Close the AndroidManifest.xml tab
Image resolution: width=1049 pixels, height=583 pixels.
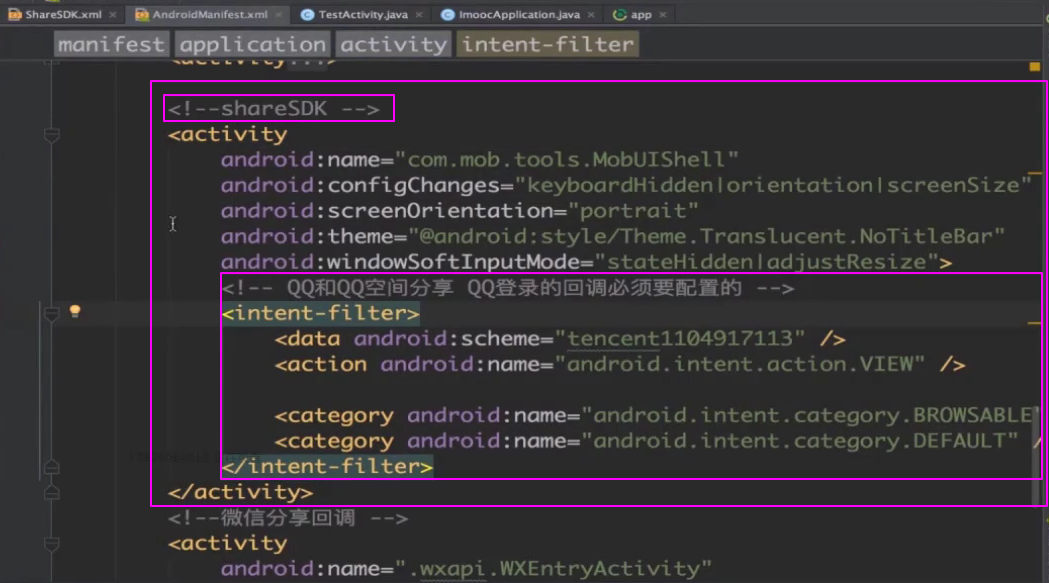[278, 14]
